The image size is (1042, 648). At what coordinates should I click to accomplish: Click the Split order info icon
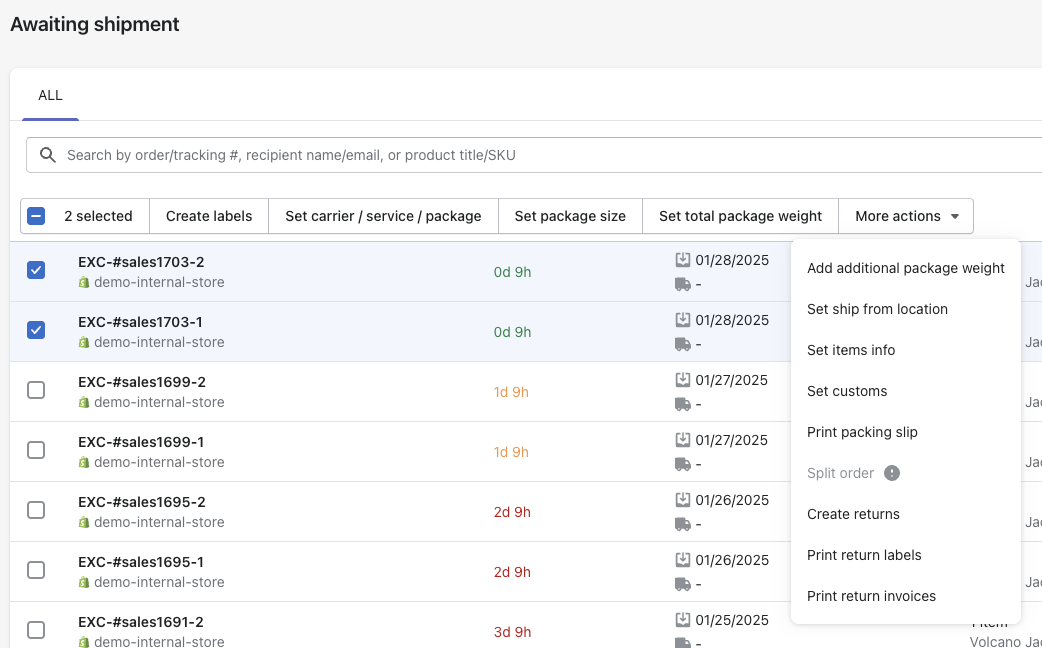point(892,473)
